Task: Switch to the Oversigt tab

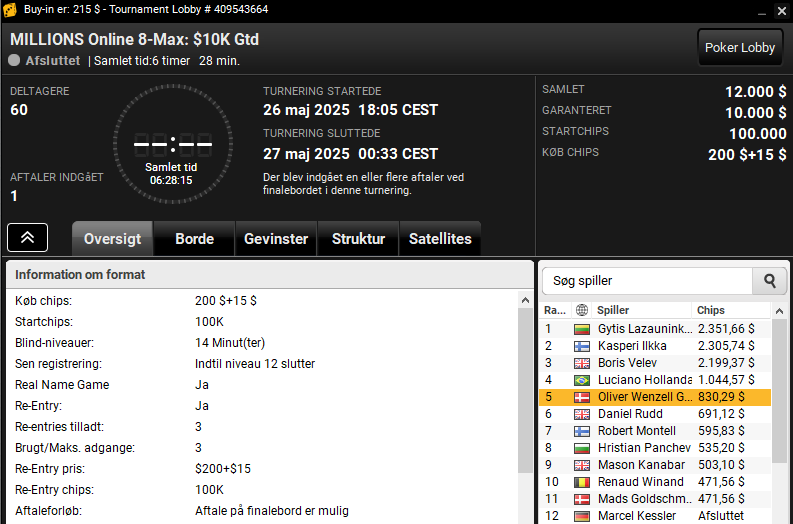Action: coord(112,239)
